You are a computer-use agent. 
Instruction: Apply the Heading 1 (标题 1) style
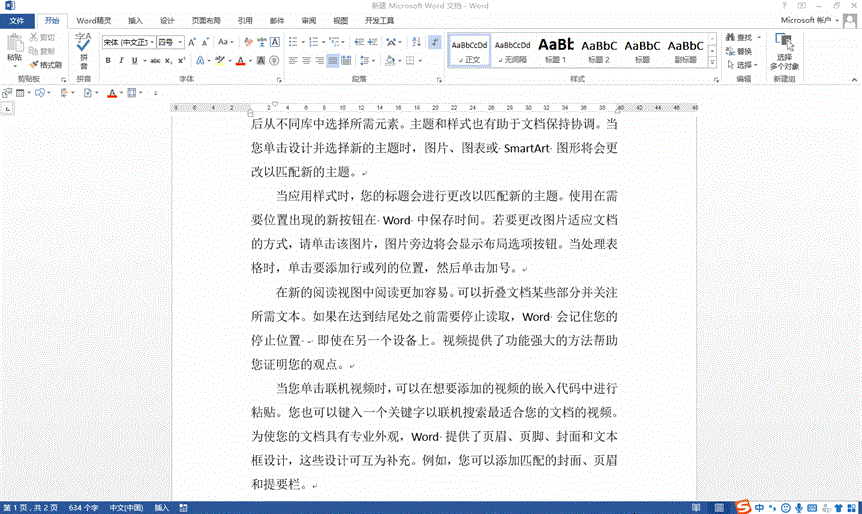(556, 50)
